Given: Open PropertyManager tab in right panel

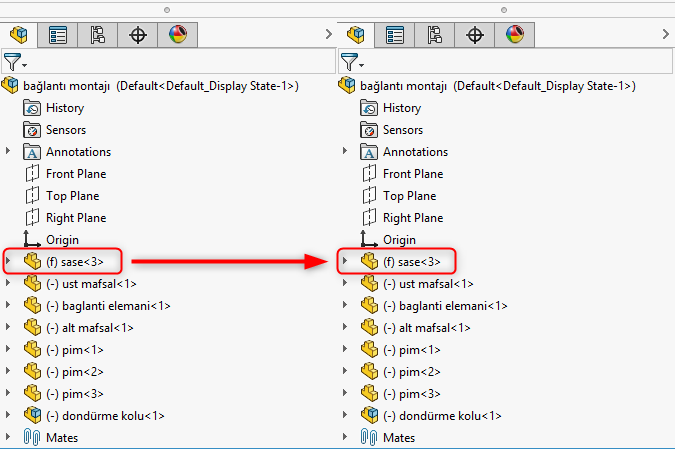Looking at the screenshot, I should (x=395, y=35).
